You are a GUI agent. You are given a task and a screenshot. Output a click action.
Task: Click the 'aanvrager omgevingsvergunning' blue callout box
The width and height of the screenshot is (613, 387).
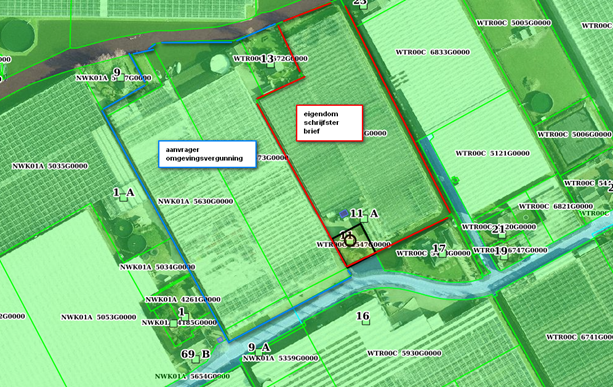[207, 154]
